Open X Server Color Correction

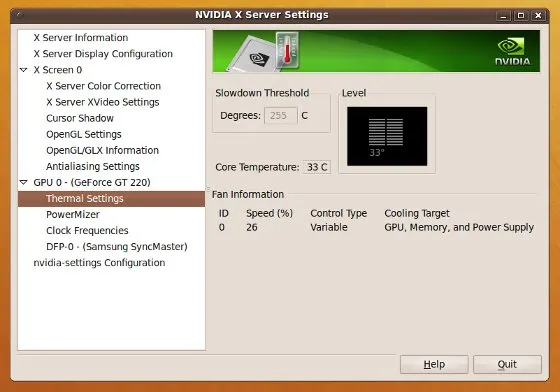tap(104, 86)
